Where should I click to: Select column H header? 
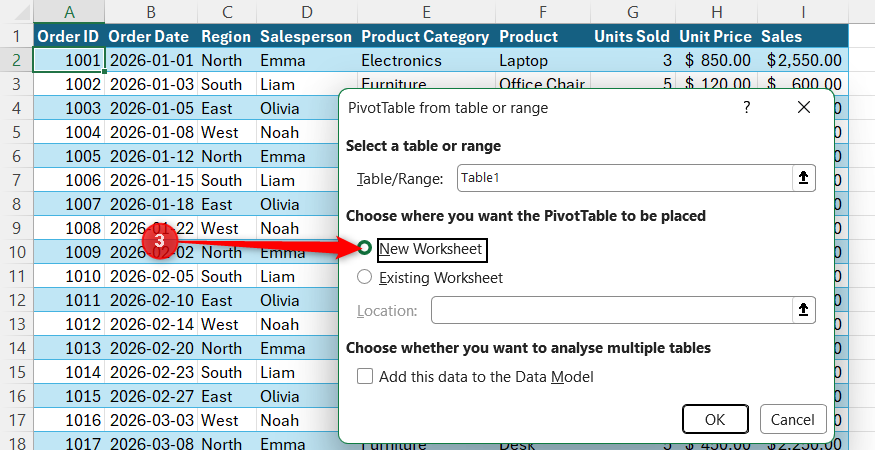click(717, 12)
